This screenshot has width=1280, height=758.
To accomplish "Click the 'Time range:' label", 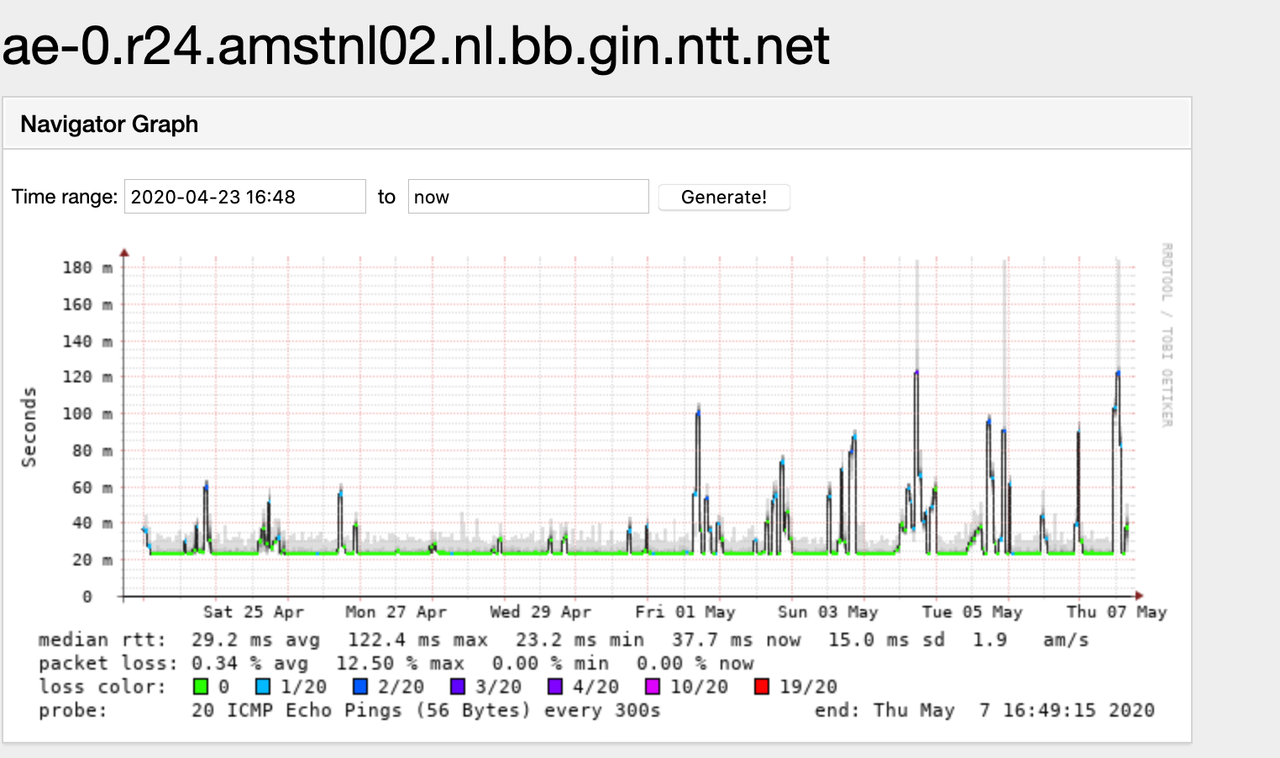I will pyautogui.click(x=65, y=197).
